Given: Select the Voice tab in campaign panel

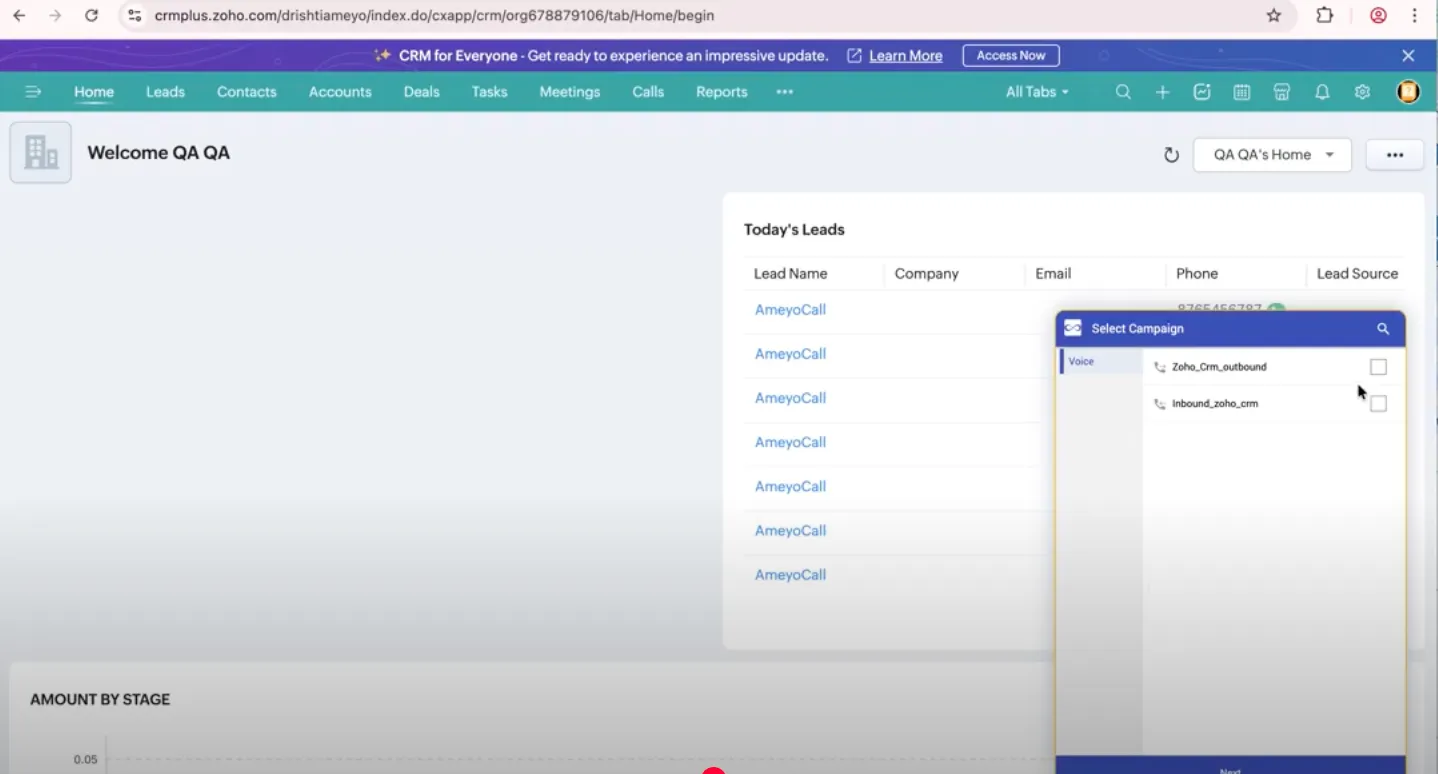Looking at the screenshot, I should pos(1100,361).
